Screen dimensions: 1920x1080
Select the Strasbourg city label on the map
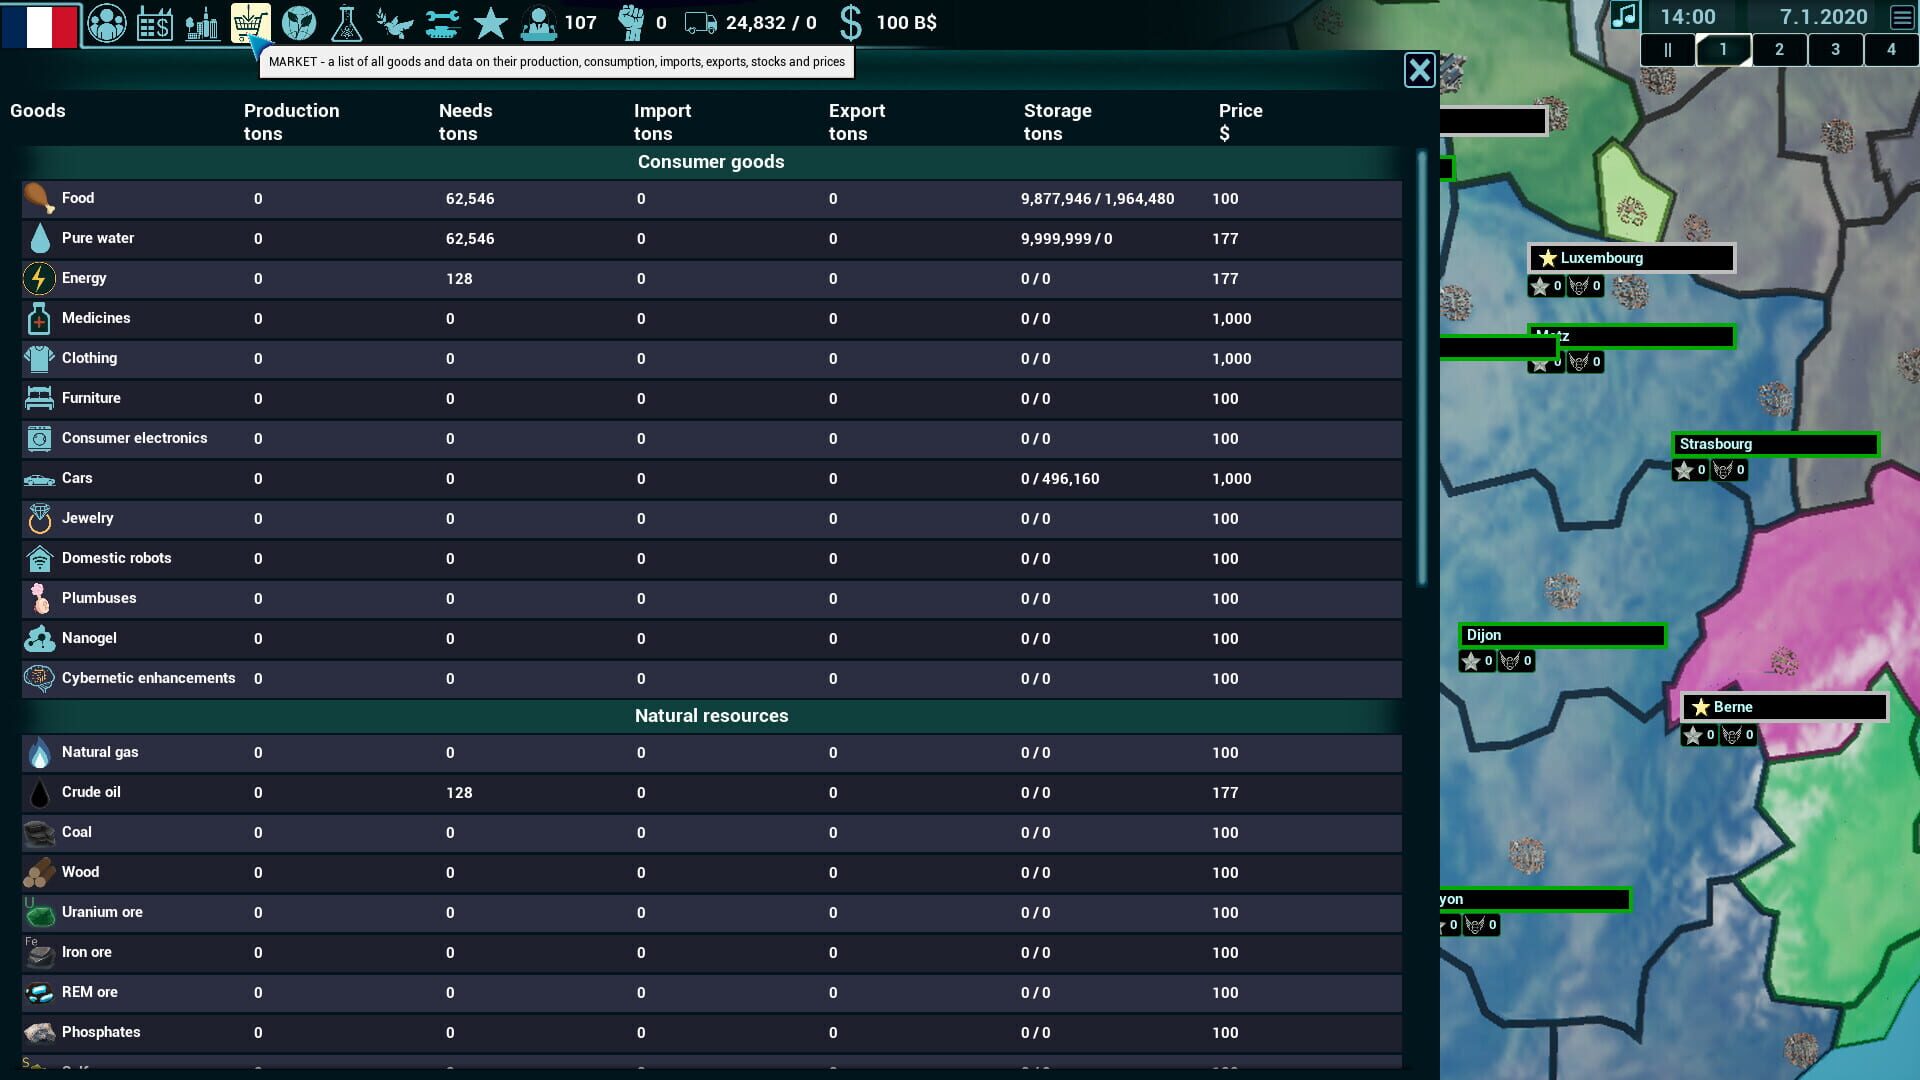coord(1775,444)
